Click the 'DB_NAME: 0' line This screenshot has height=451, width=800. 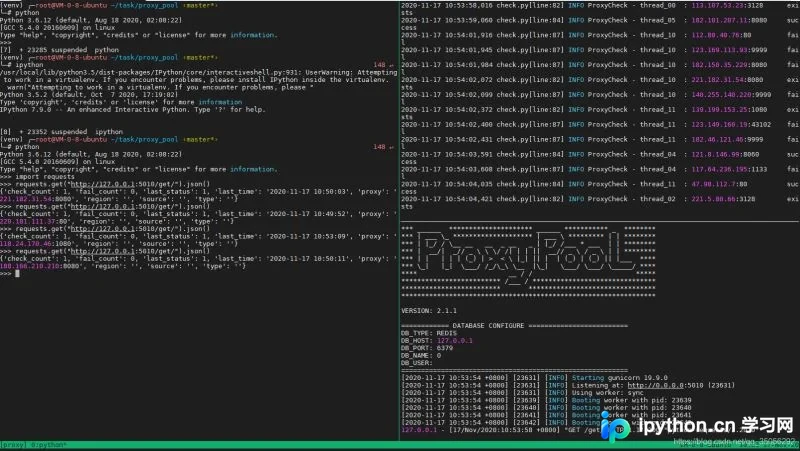tap(421, 356)
